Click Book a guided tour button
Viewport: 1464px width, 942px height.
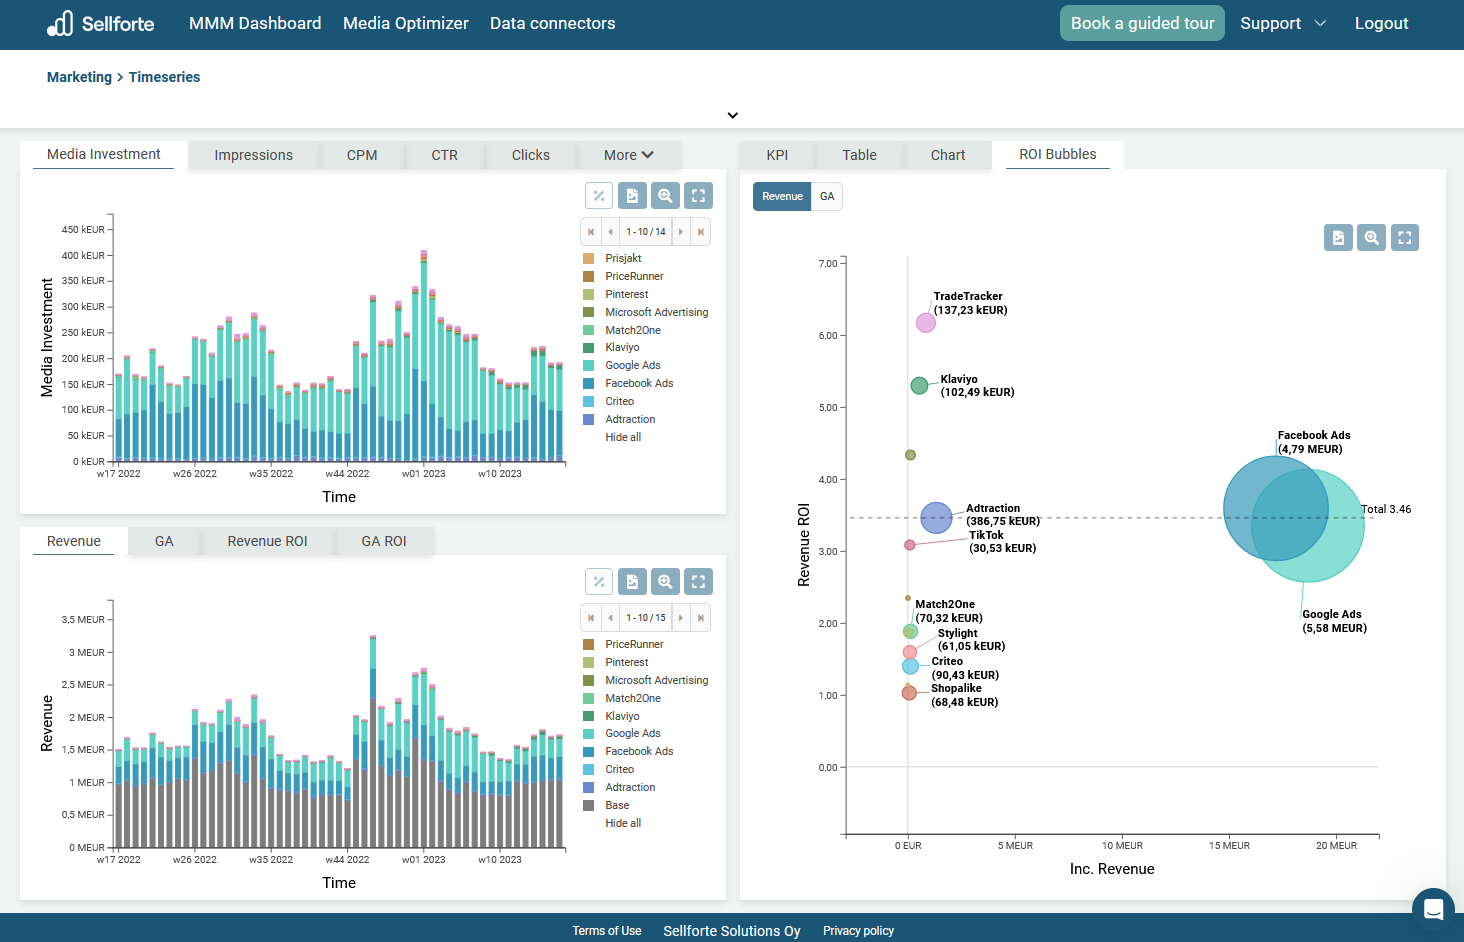1142,23
